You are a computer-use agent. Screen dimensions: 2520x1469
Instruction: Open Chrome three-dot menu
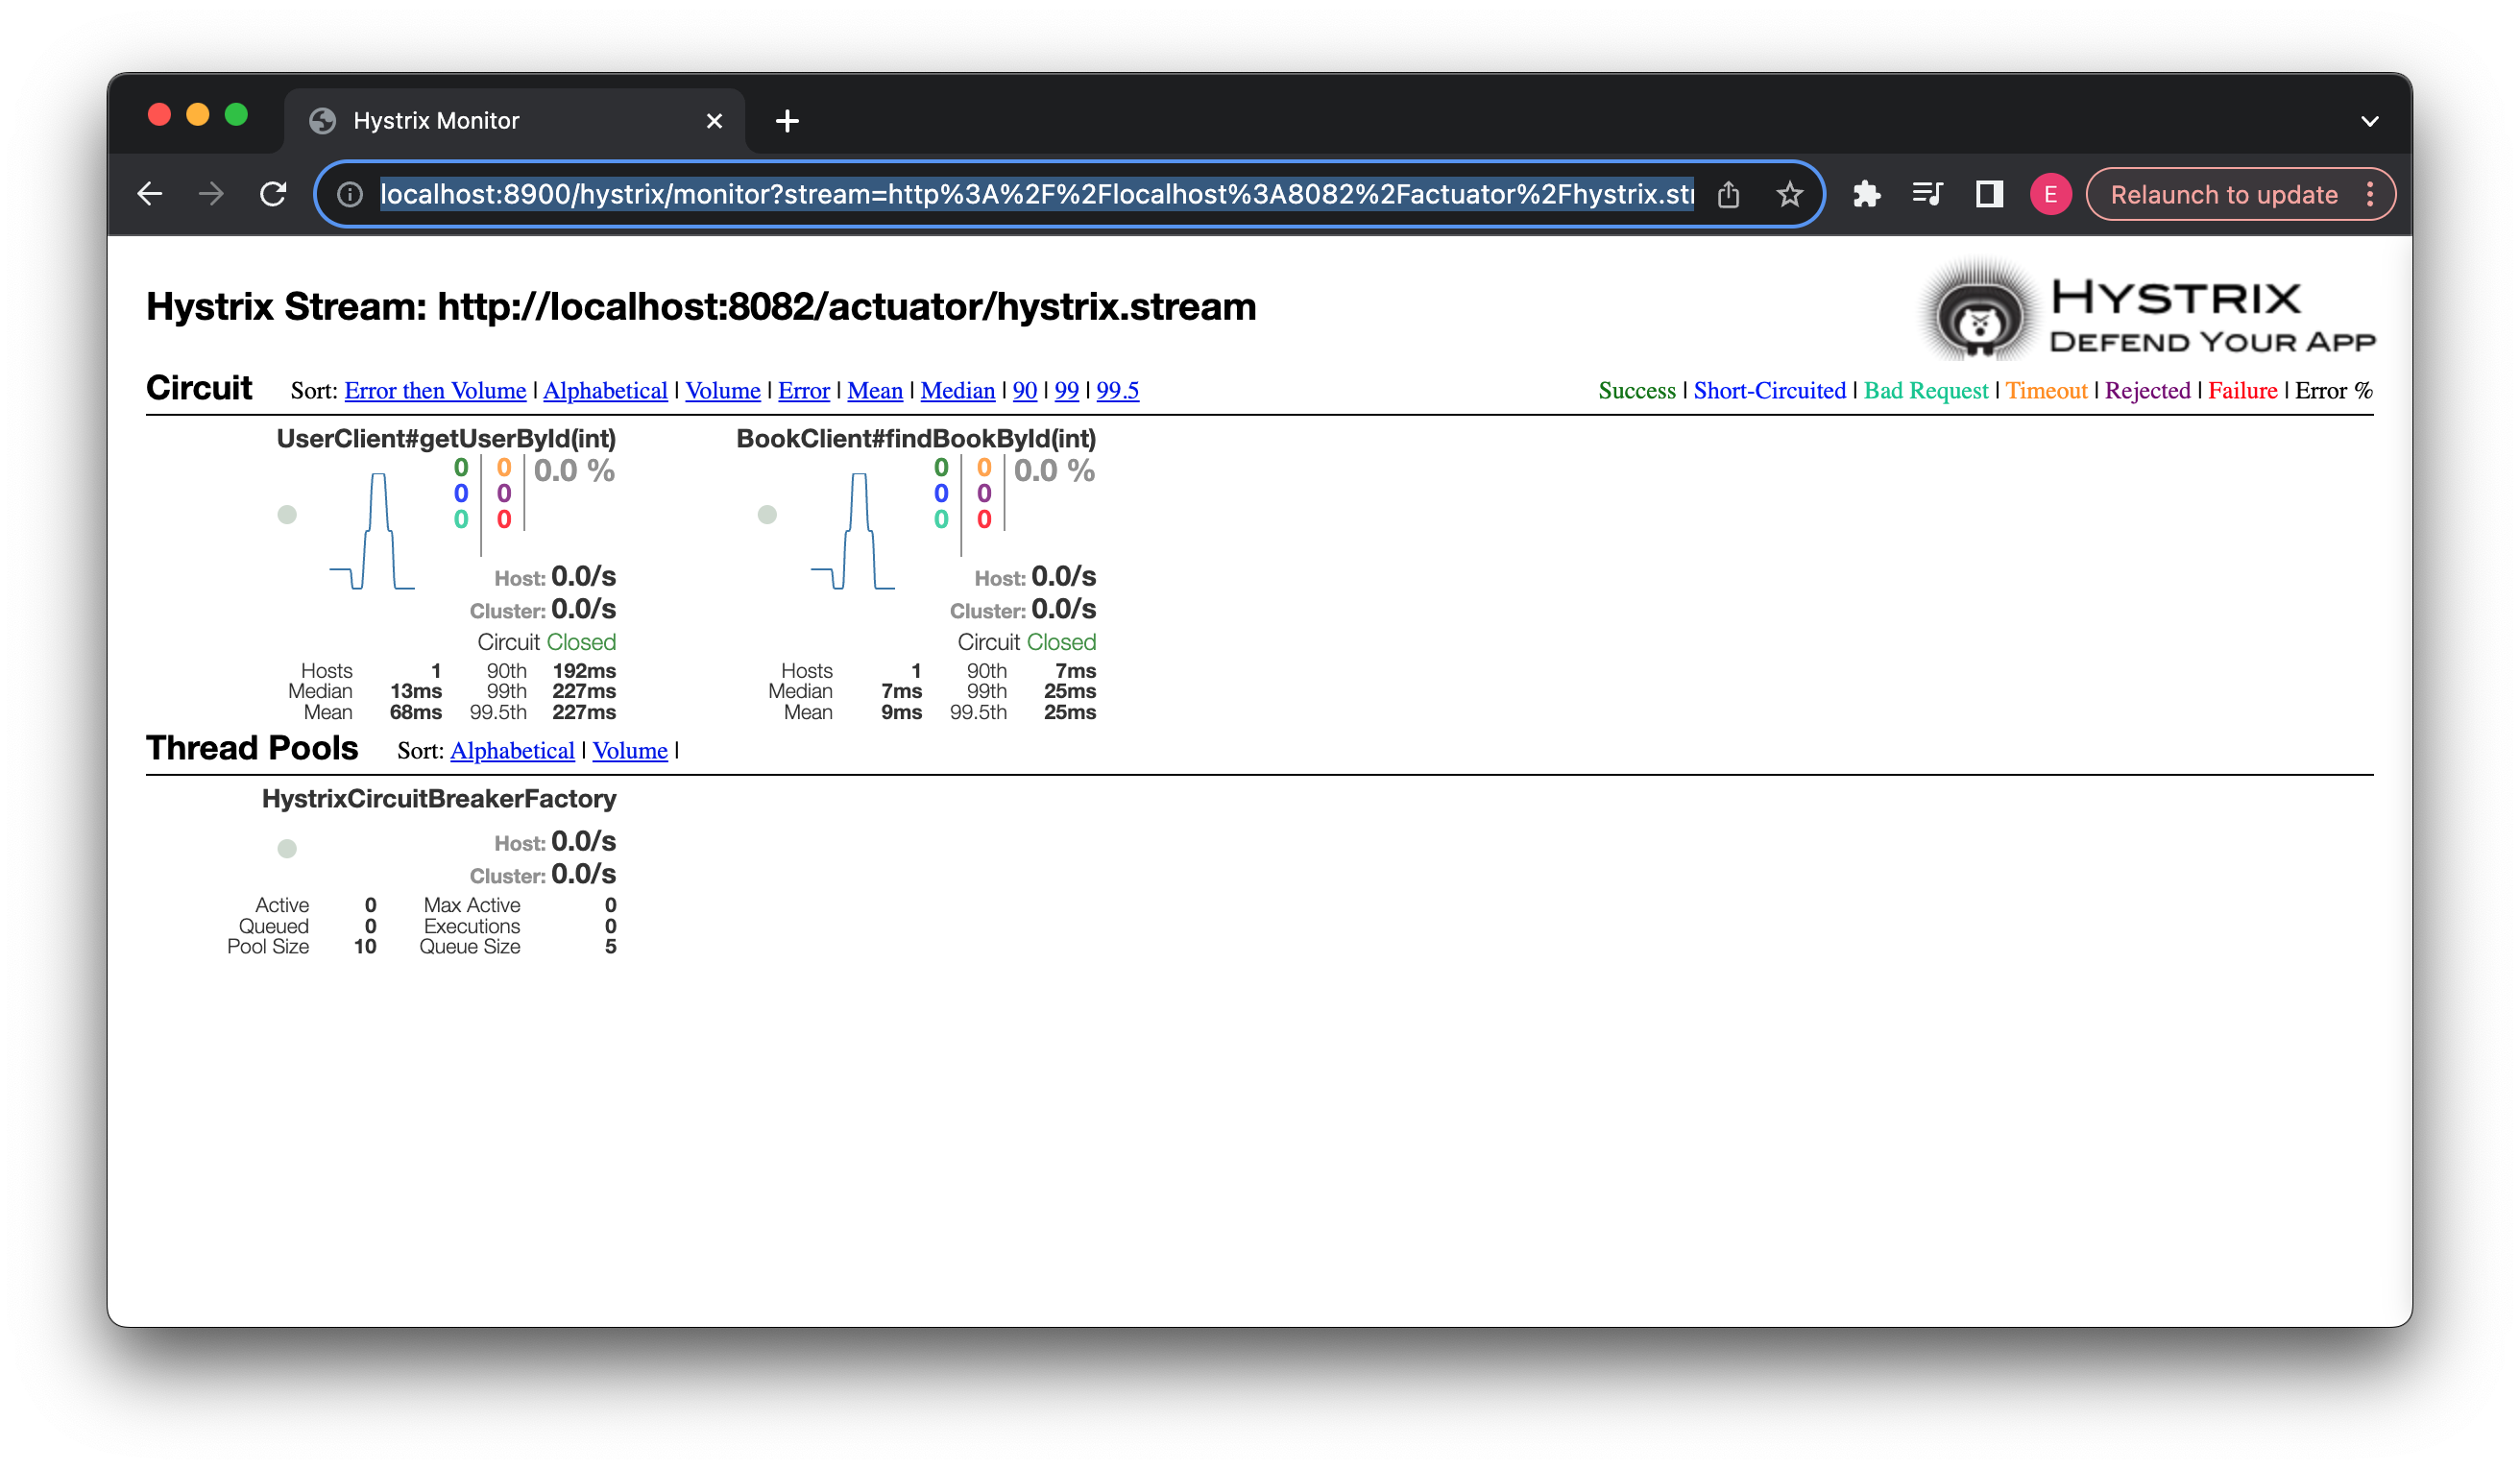coord(2370,194)
